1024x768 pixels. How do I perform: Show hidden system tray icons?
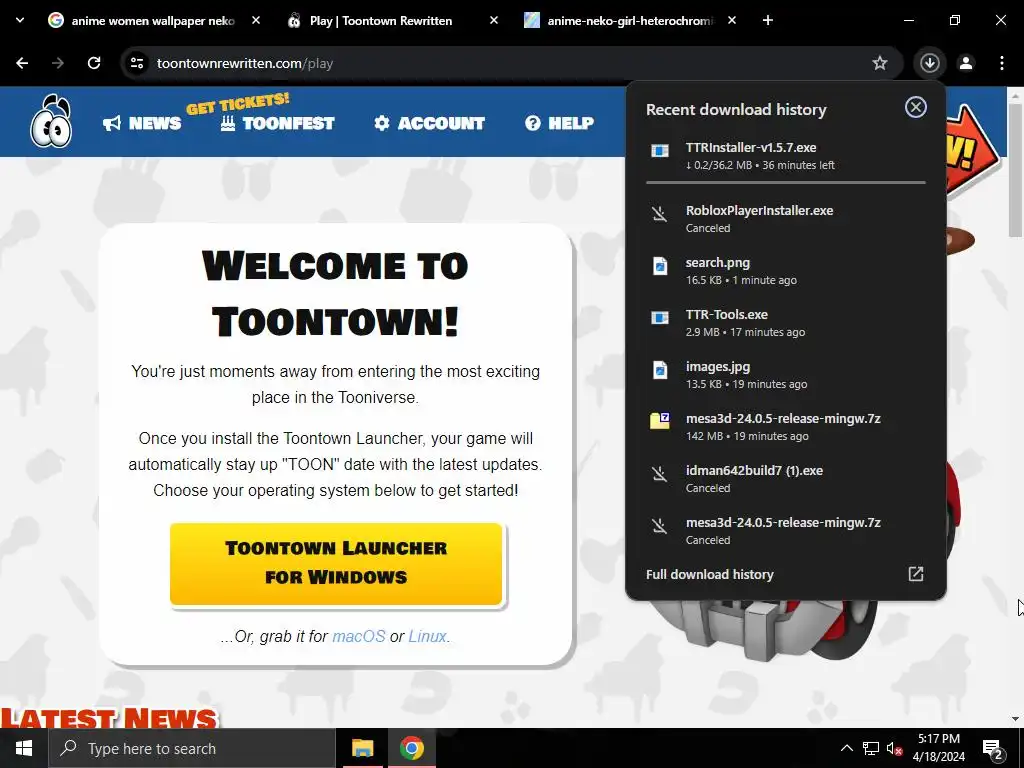[x=846, y=748]
